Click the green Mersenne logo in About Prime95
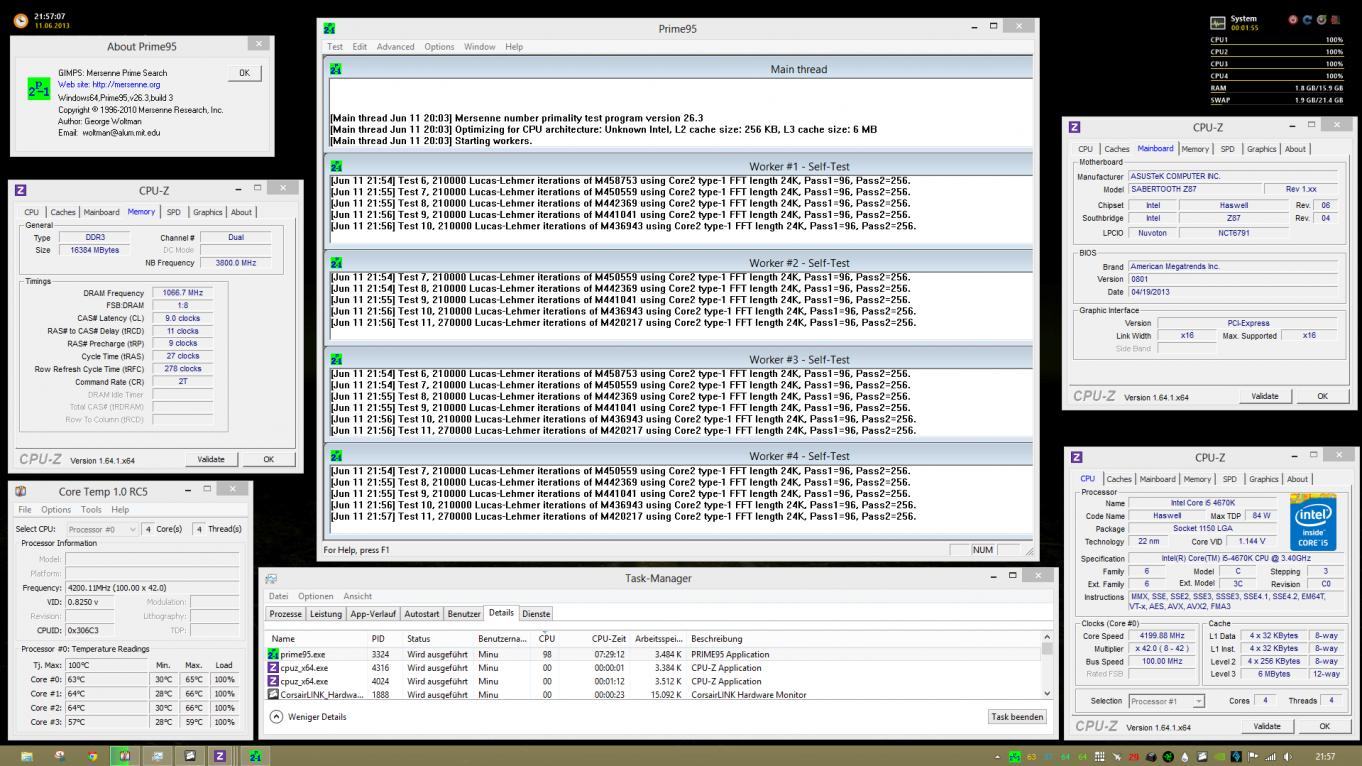The width and height of the screenshot is (1362, 766). pyautogui.click(x=39, y=89)
